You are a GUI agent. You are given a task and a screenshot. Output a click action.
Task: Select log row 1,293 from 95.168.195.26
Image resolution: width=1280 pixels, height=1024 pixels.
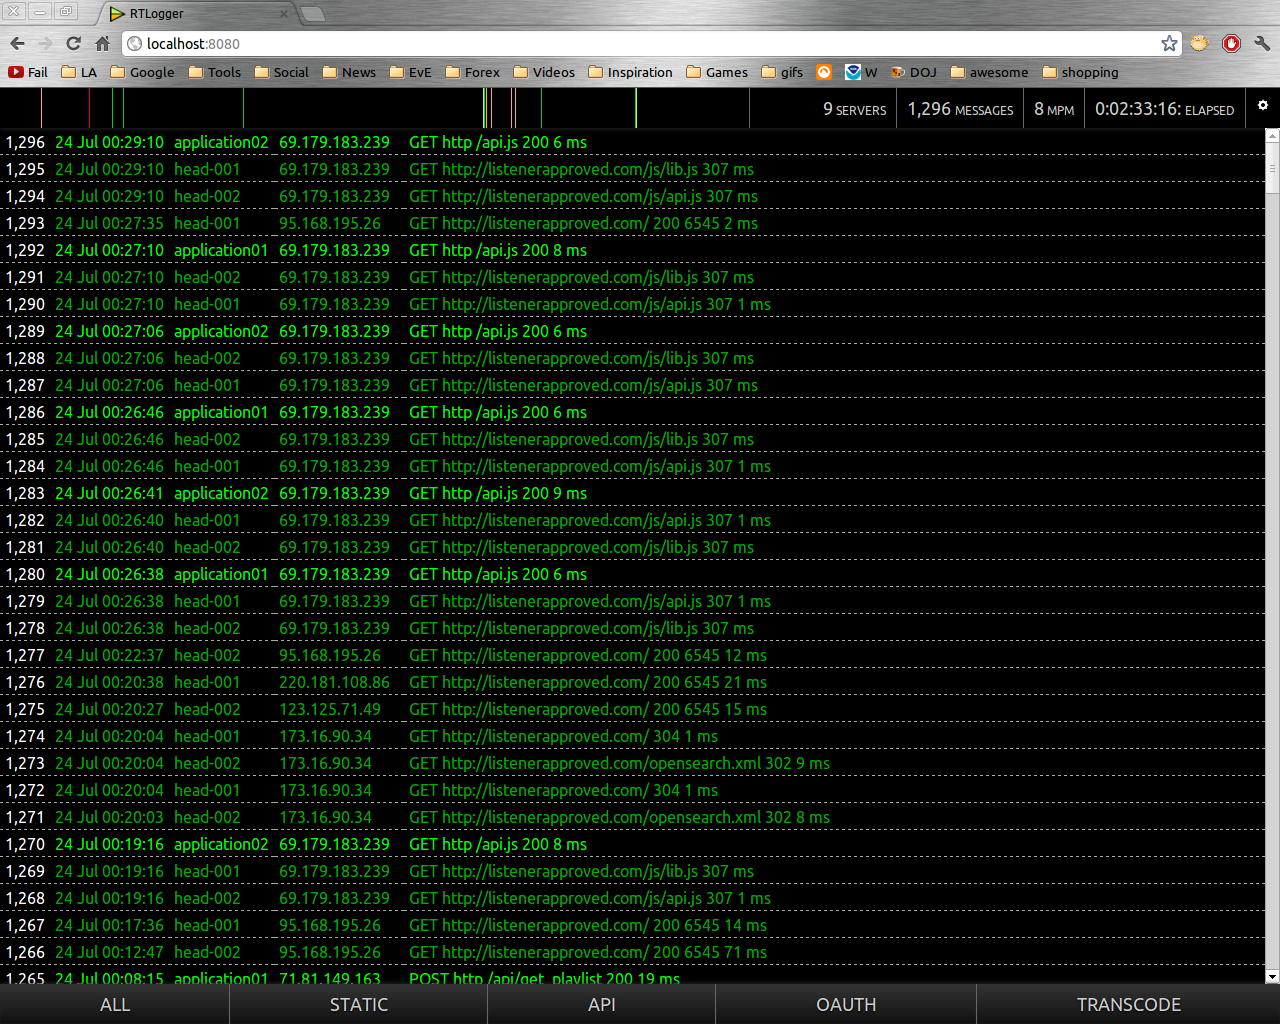point(632,223)
